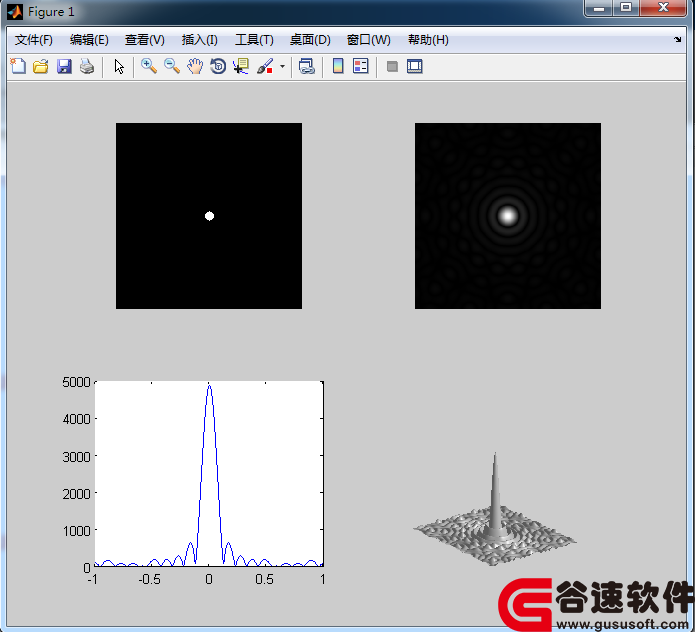Open the 插入(I) menu

coord(199,40)
